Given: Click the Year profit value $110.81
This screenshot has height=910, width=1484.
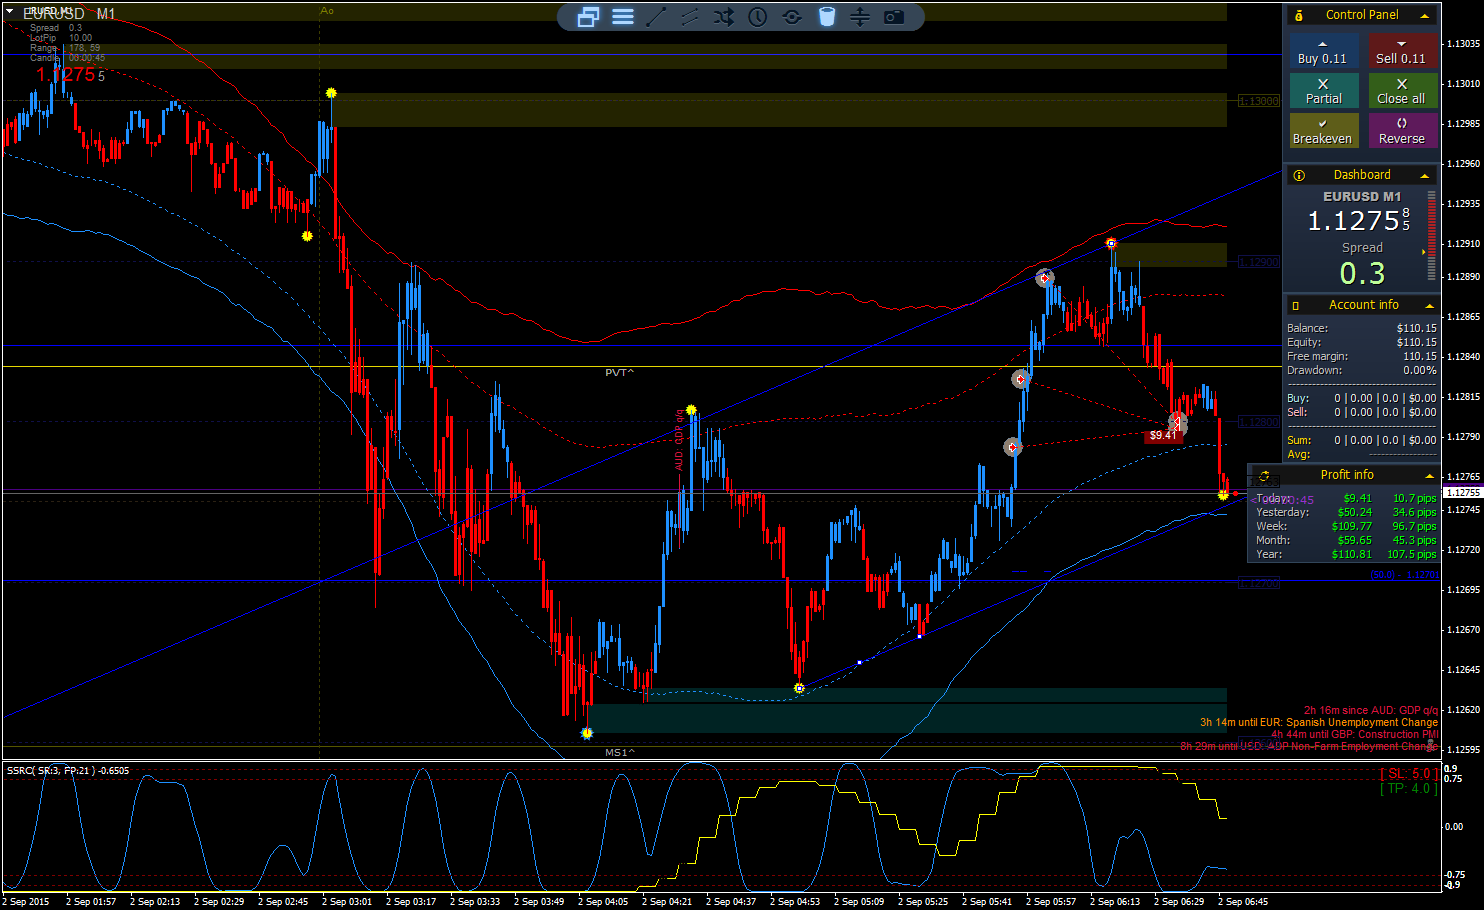Looking at the screenshot, I should click(x=1352, y=554).
